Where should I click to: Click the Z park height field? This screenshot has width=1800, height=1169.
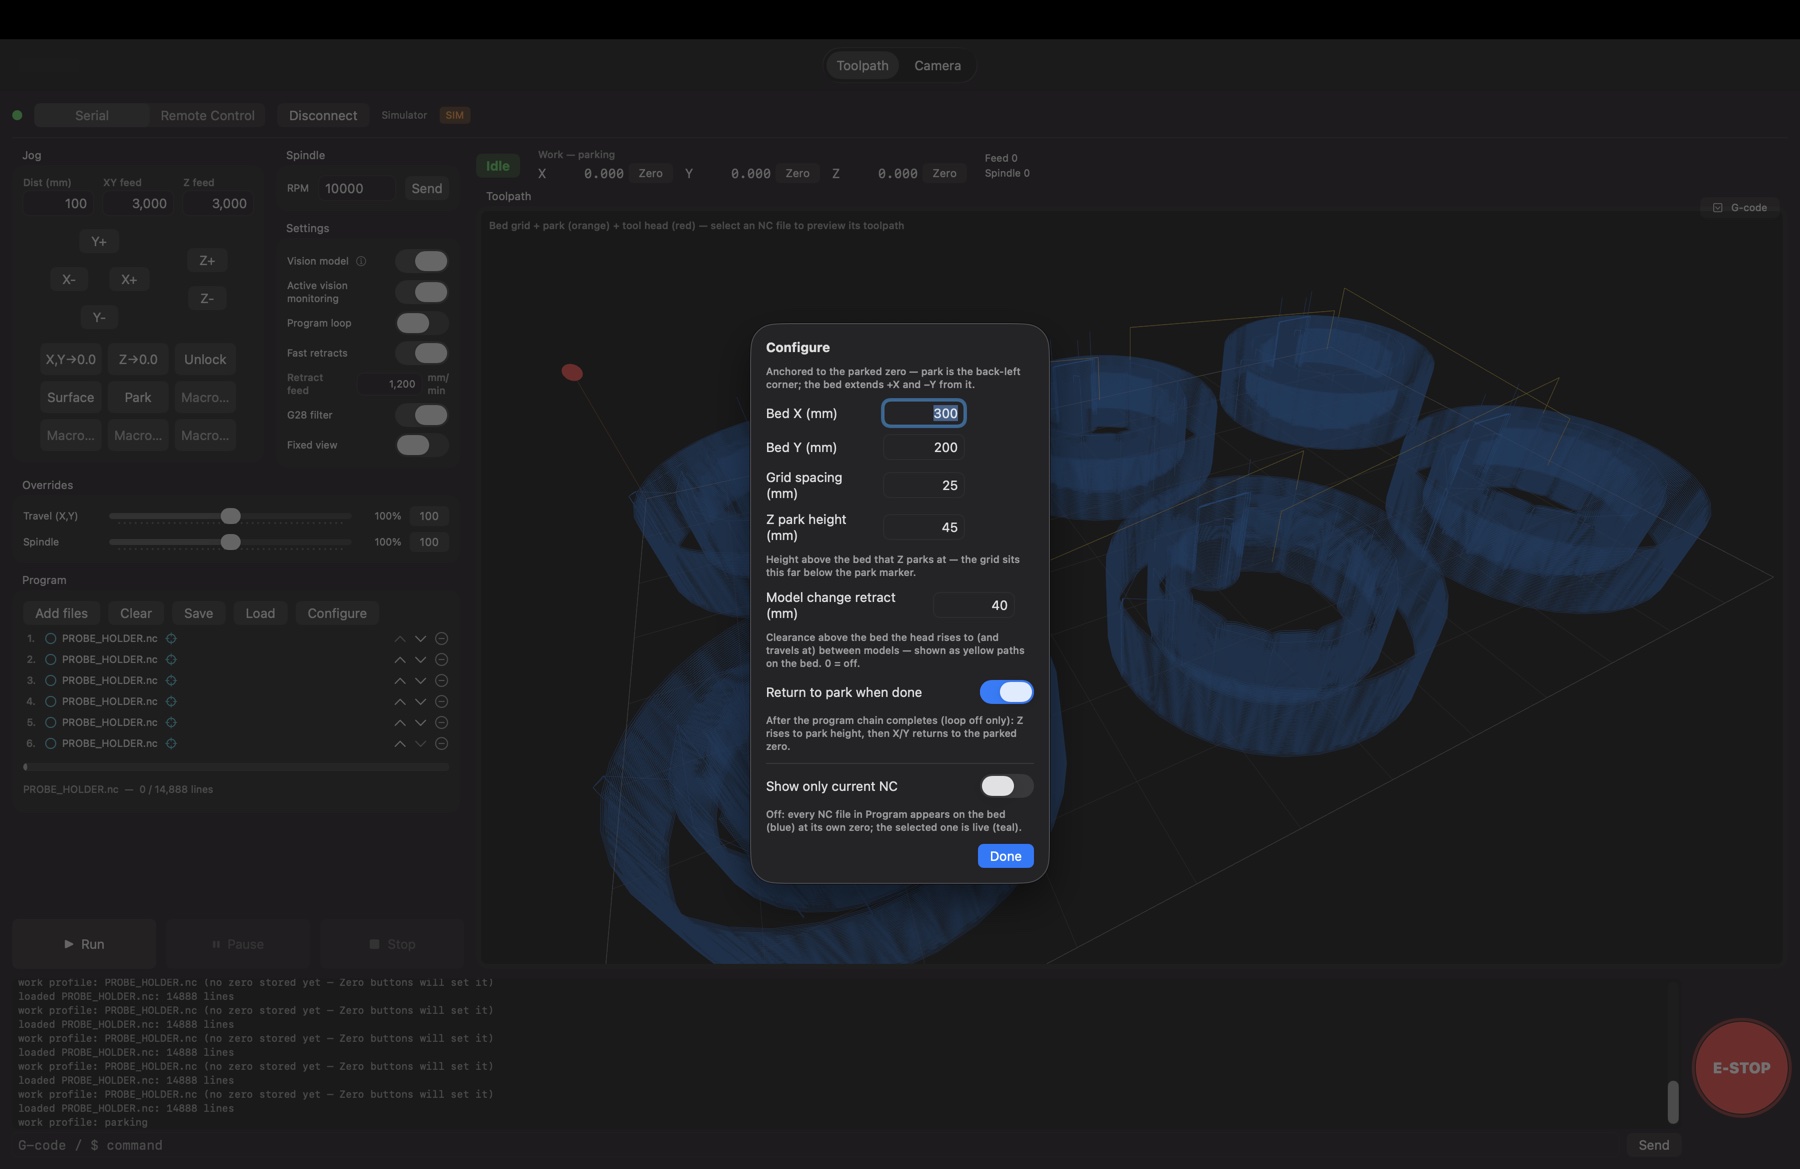click(x=924, y=527)
